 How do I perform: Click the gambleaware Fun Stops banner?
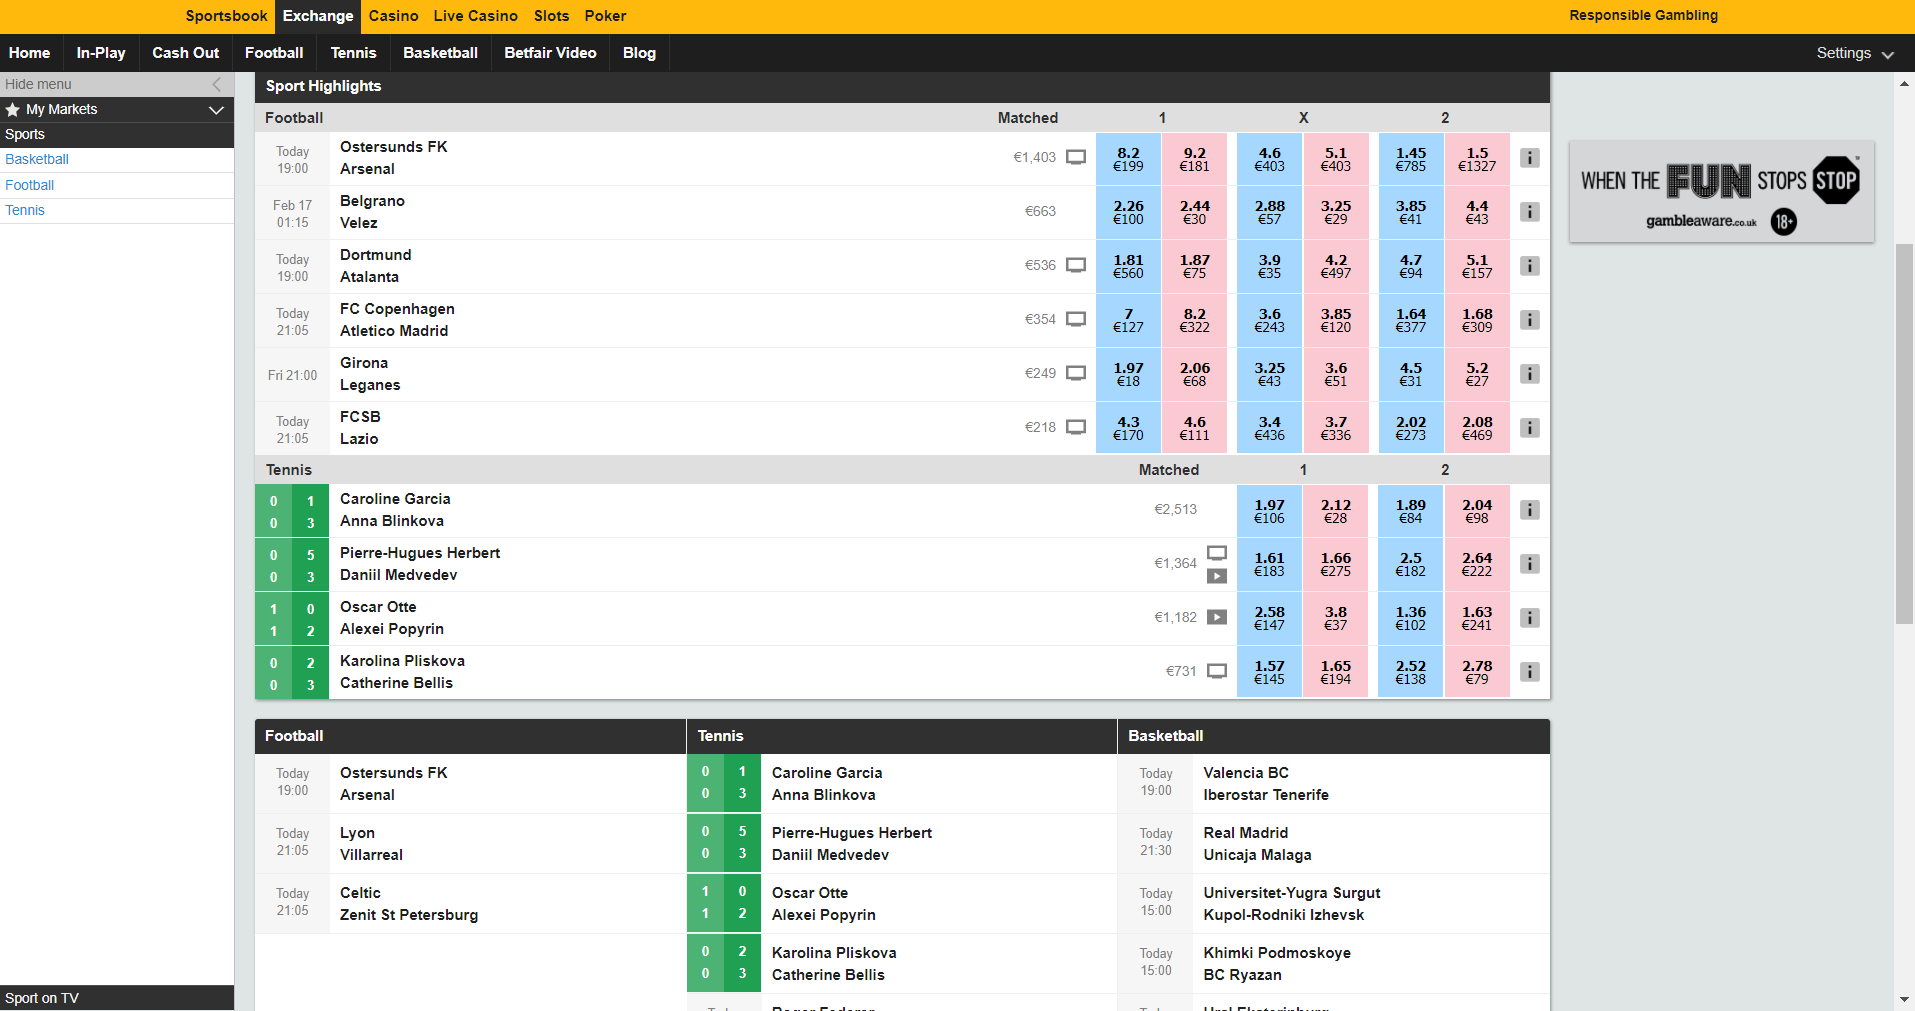coord(1721,192)
